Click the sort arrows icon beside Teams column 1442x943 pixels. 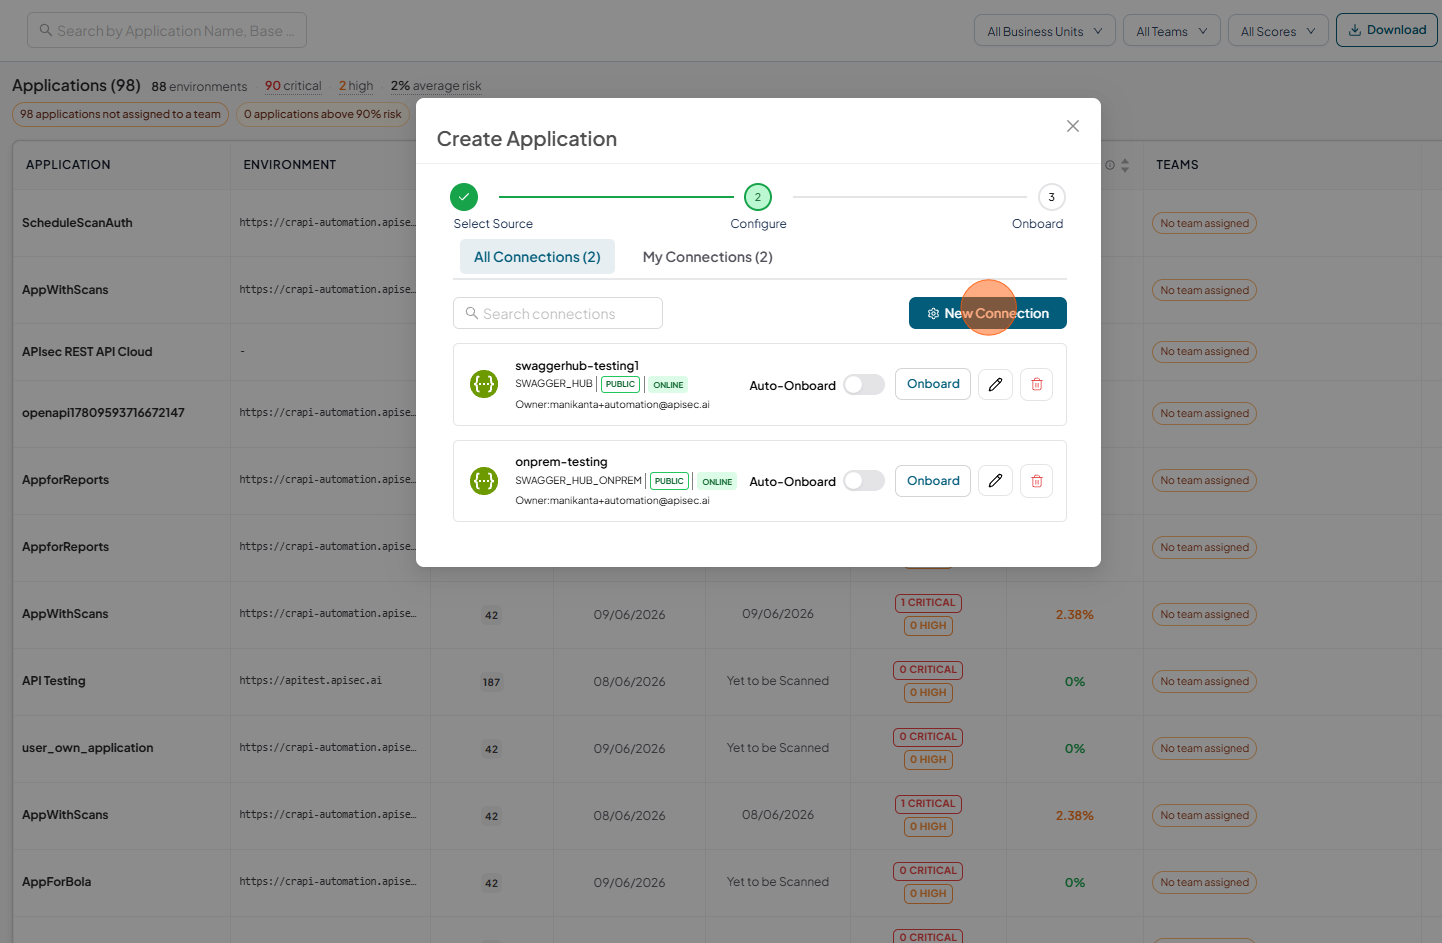(1124, 165)
